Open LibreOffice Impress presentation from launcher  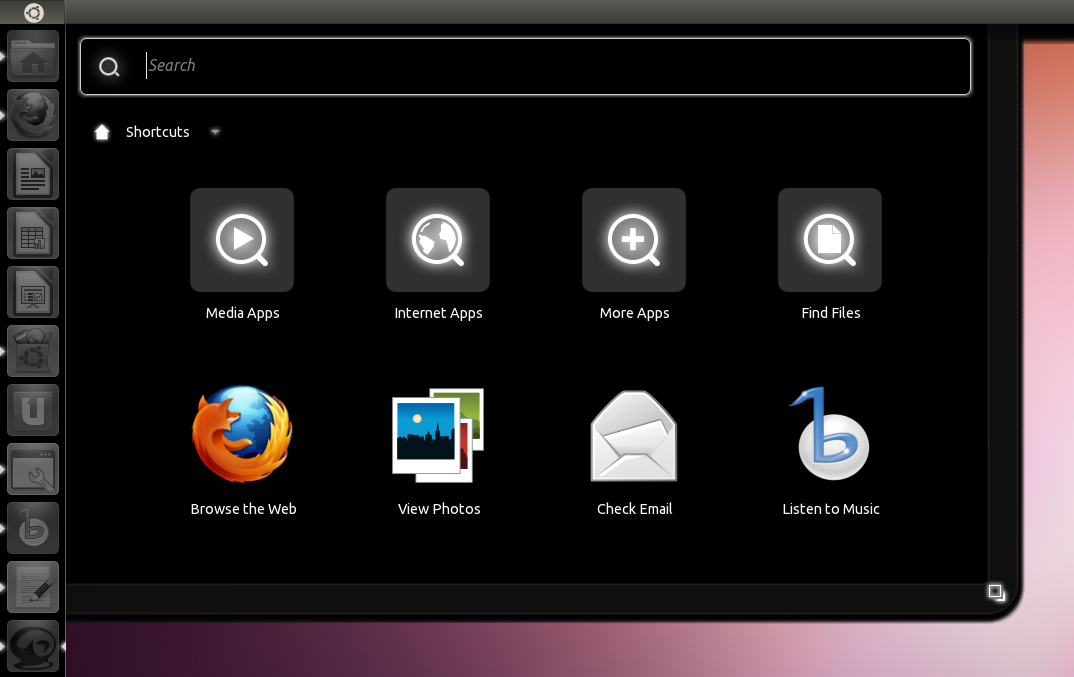coord(33,292)
